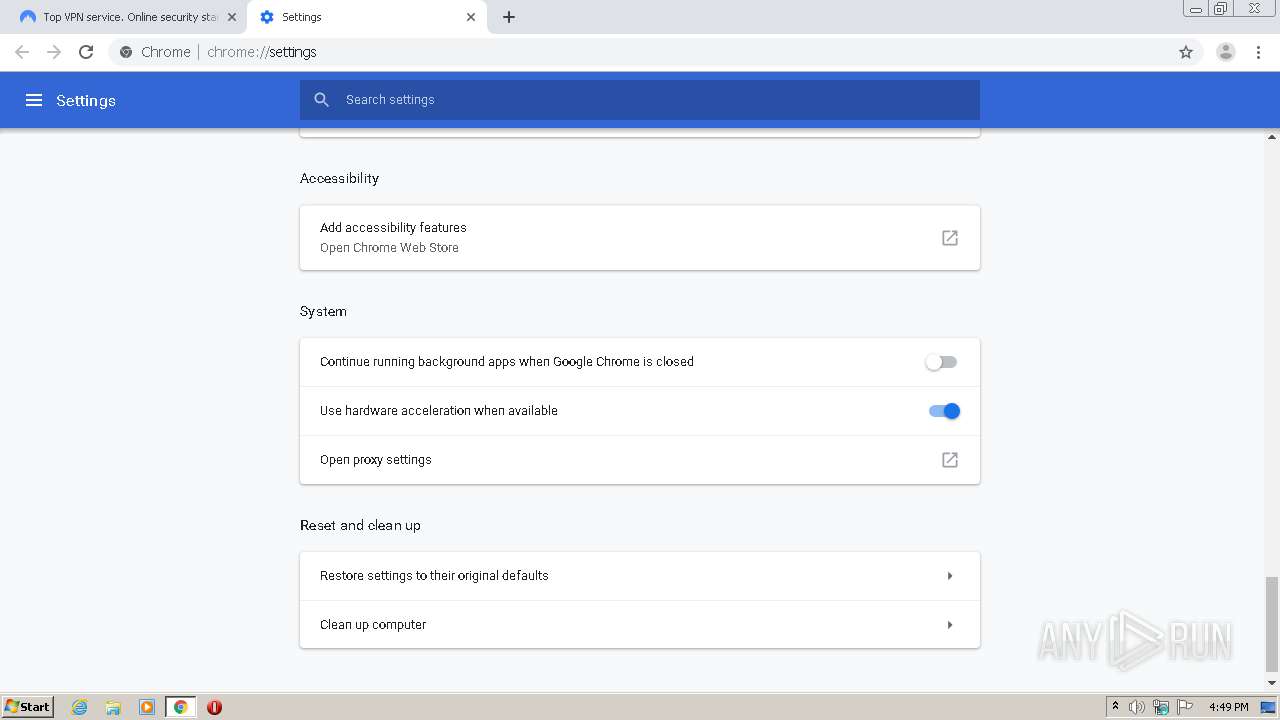
Task: Open proxy settings
Action: (x=640, y=460)
